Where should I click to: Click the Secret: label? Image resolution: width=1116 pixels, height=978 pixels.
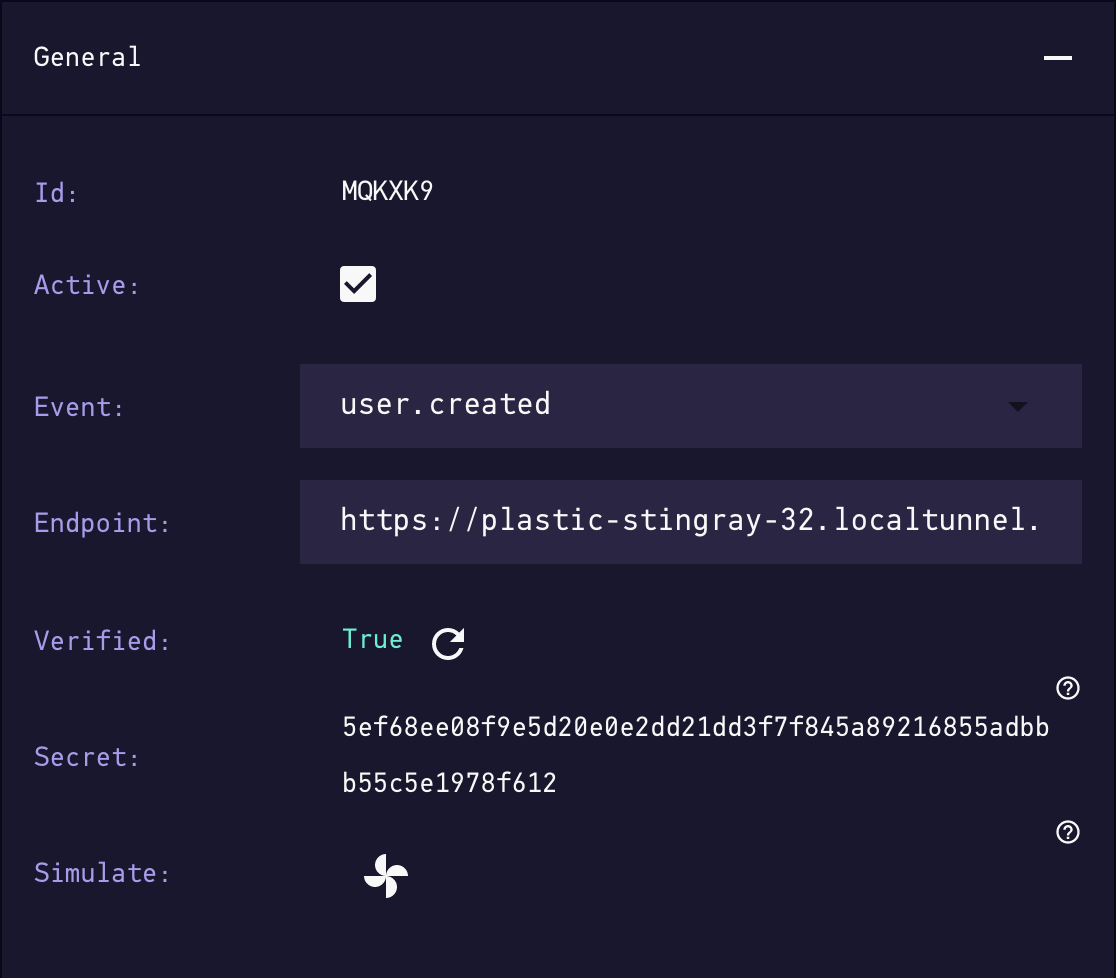[x=87, y=757]
